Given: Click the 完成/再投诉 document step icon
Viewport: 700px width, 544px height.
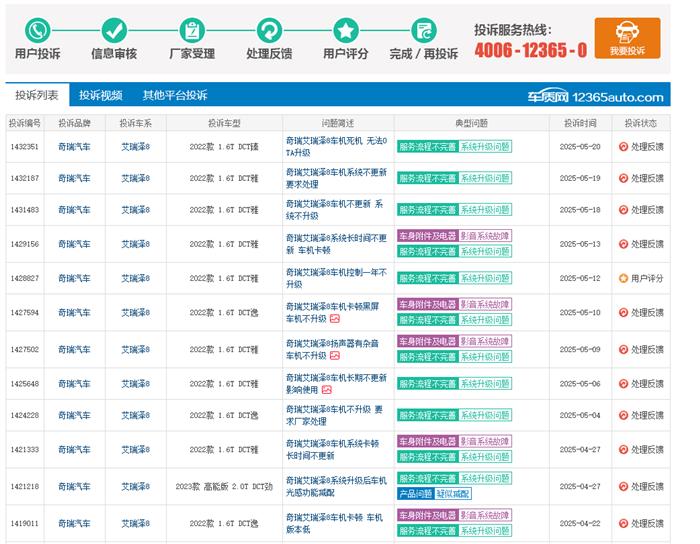Looking at the screenshot, I should click(424, 30).
